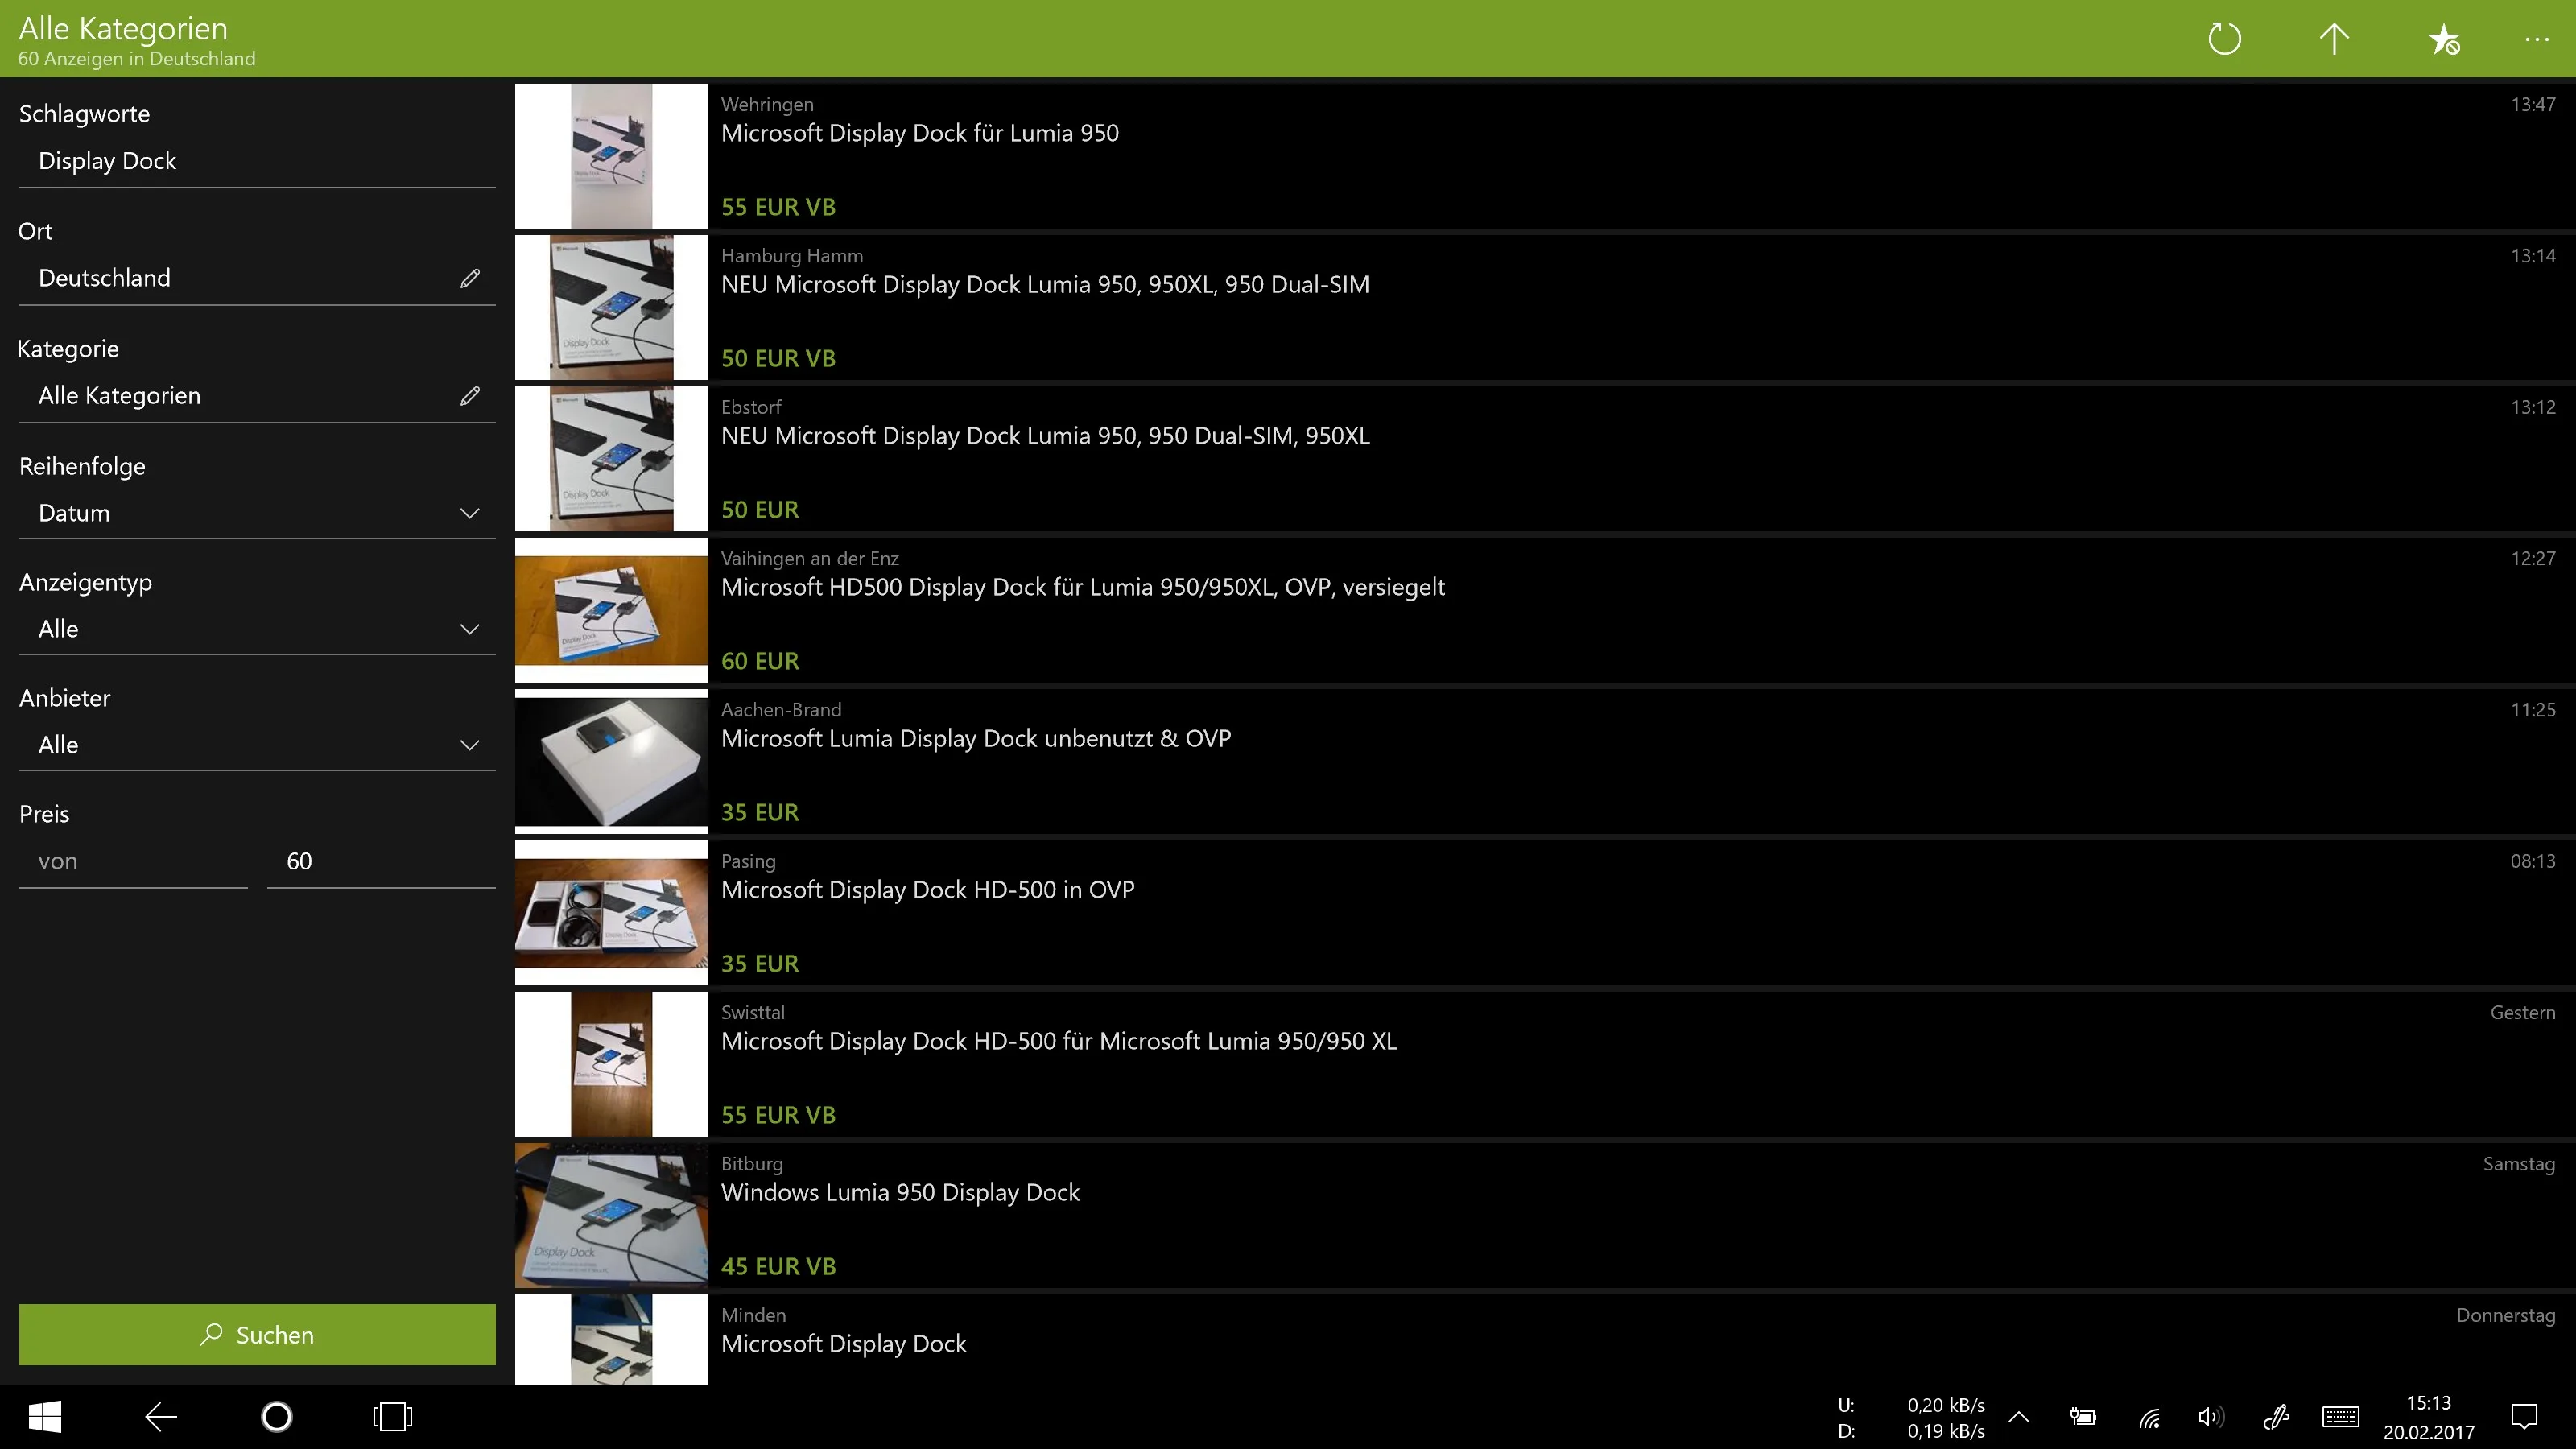Click the pencil icon beside Alle Kategorien
This screenshot has width=2576, height=1449.
pyautogui.click(x=470, y=396)
